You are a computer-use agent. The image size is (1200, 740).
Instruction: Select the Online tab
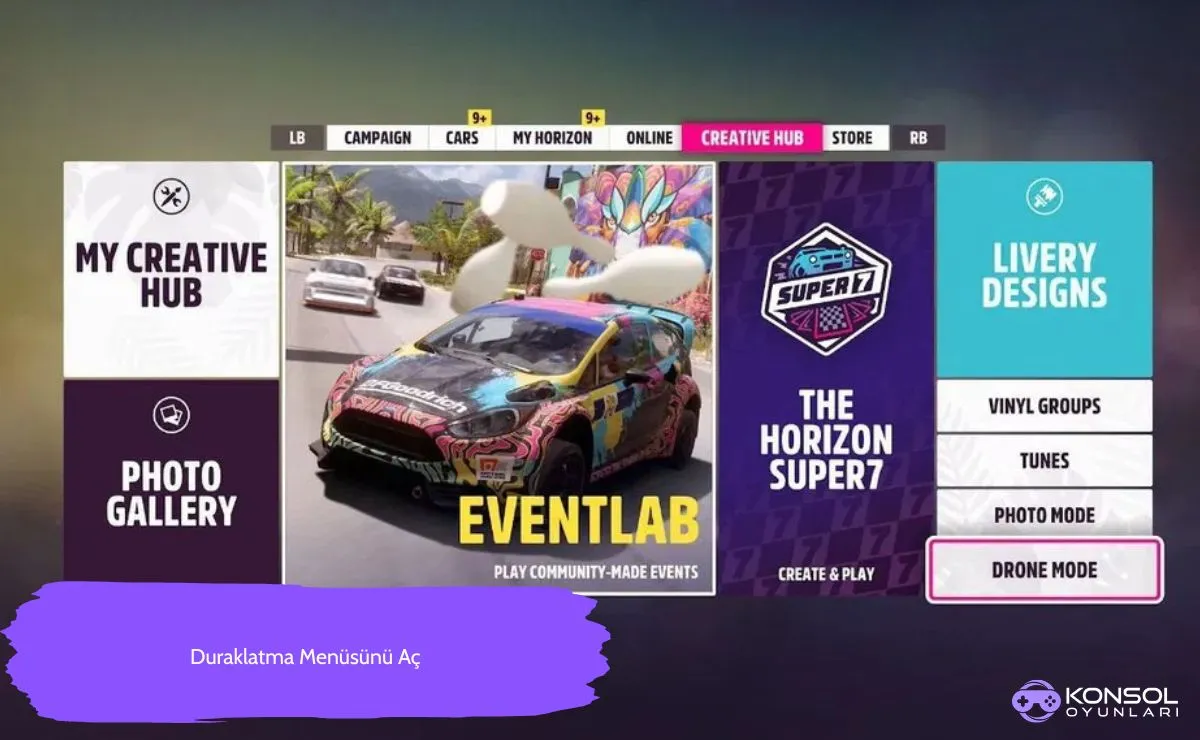(x=649, y=138)
